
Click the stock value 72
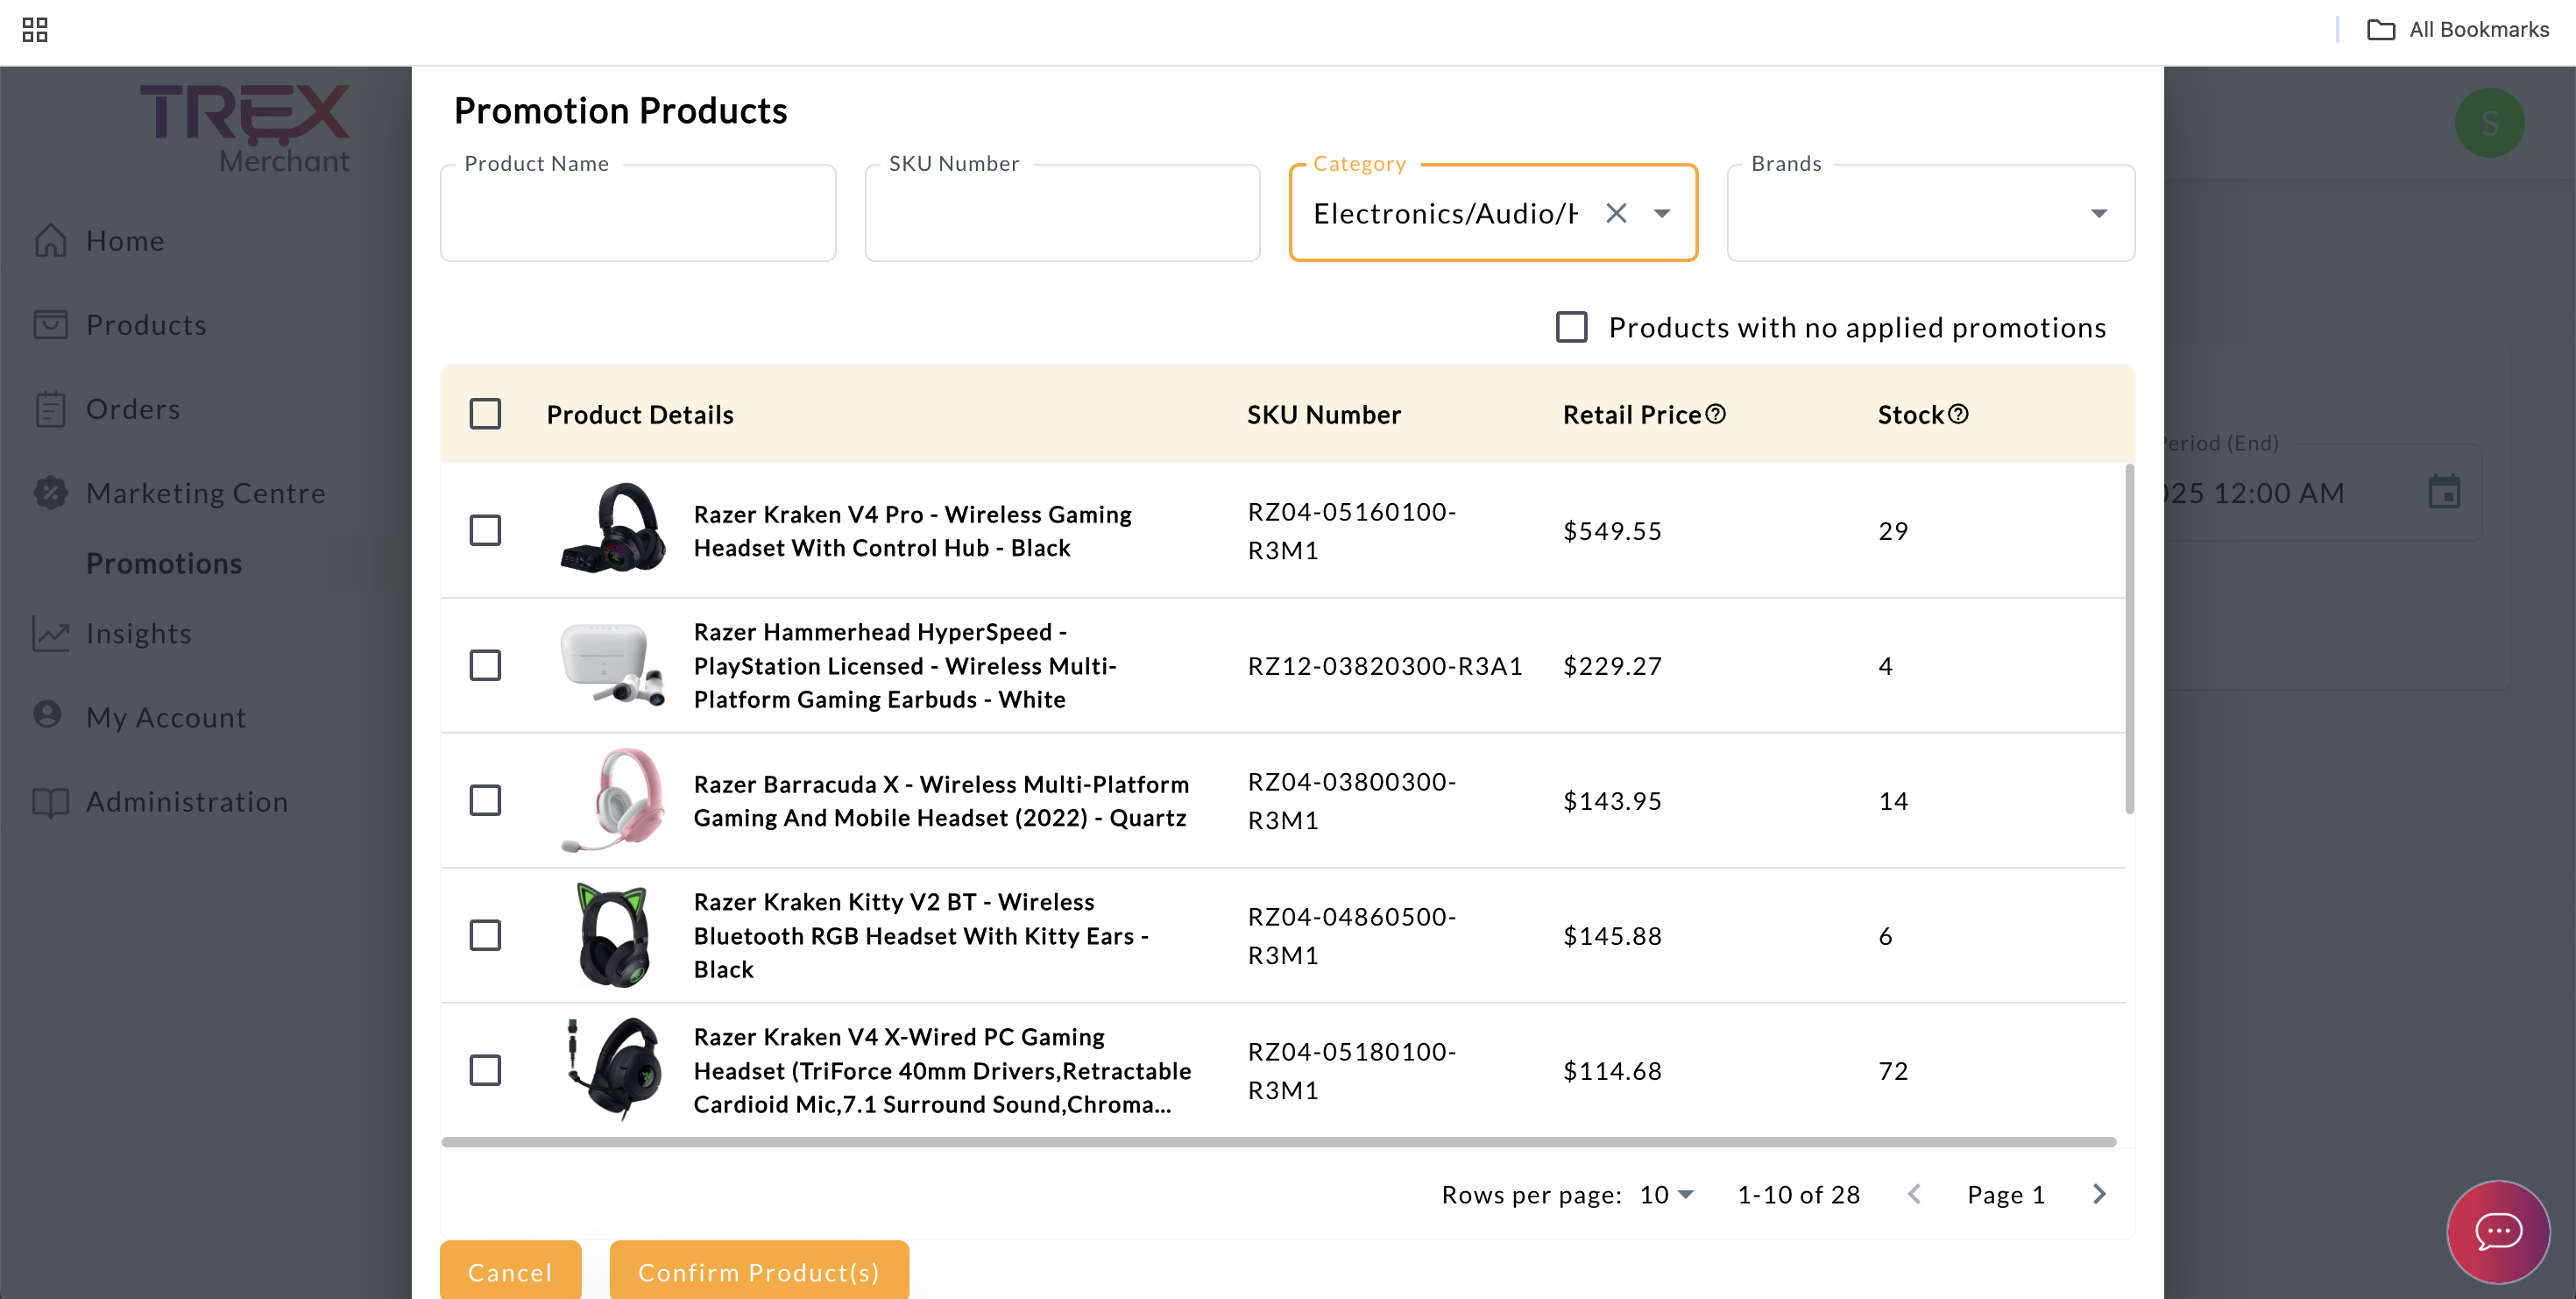point(1893,1071)
